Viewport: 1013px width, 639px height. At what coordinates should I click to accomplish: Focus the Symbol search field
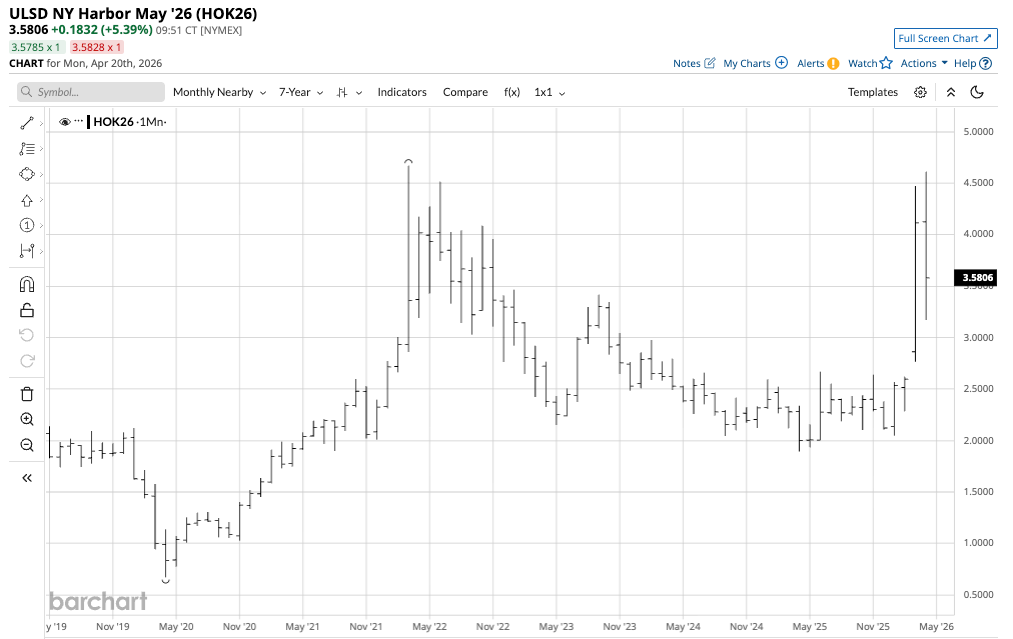pos(92,92)
